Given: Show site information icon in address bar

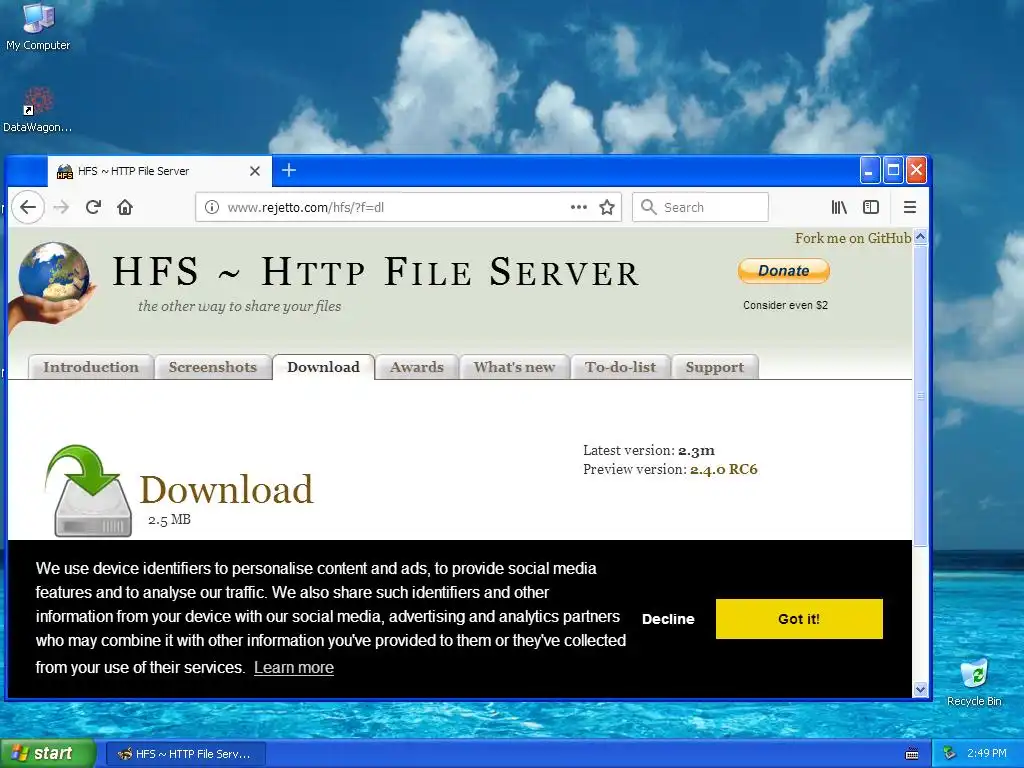Looking at the screenshot, I should [x=212, y=208].
